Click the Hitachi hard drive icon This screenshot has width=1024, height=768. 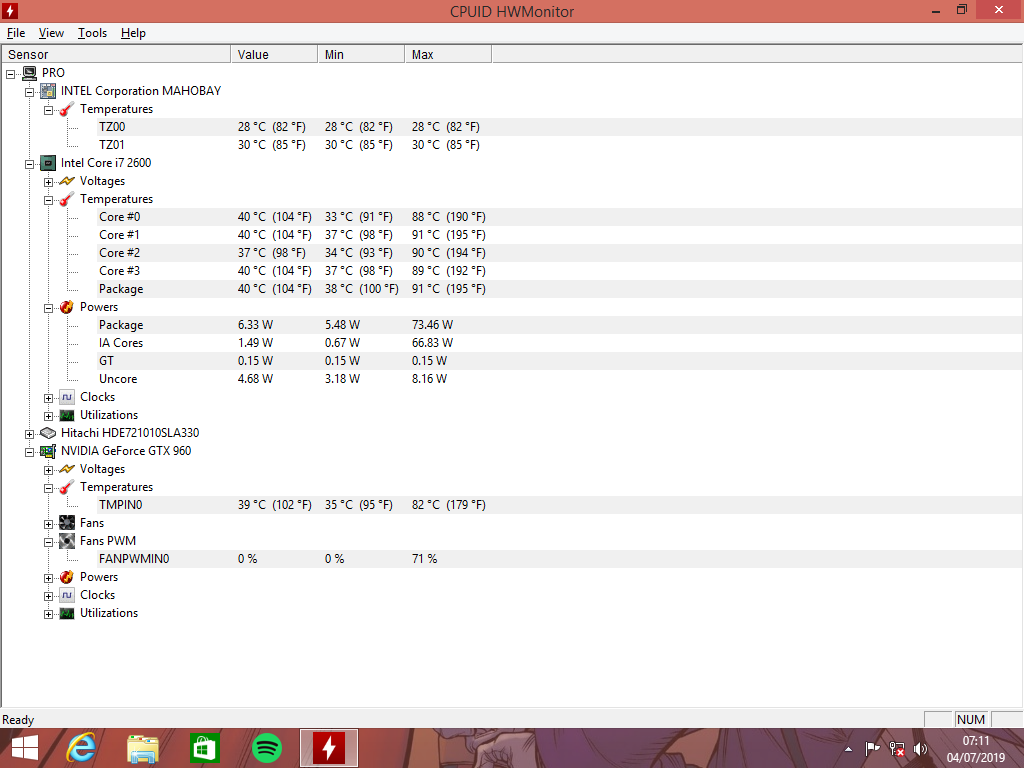click(x=48, y=433)
